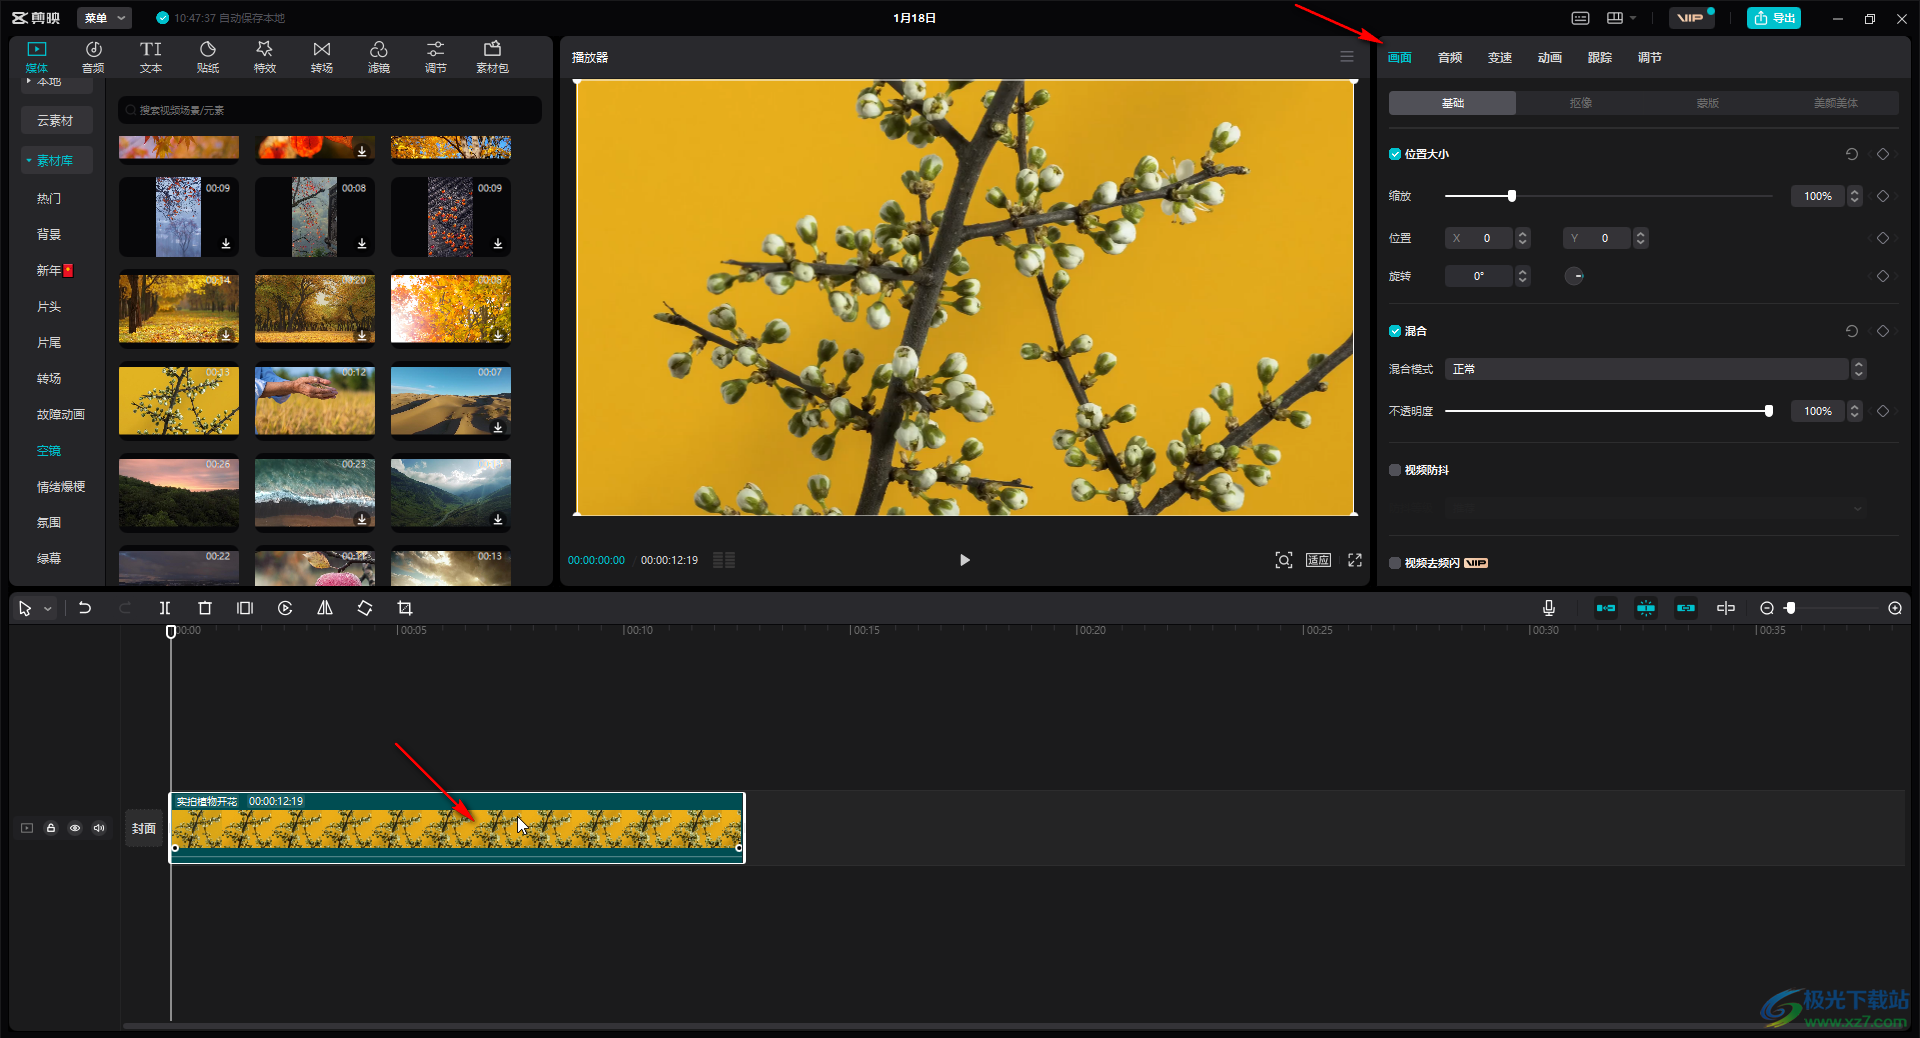Open the 菜单 menu dropdown
The image size is (1920, 1038).
pyautogui.click(x=105, y=18)
